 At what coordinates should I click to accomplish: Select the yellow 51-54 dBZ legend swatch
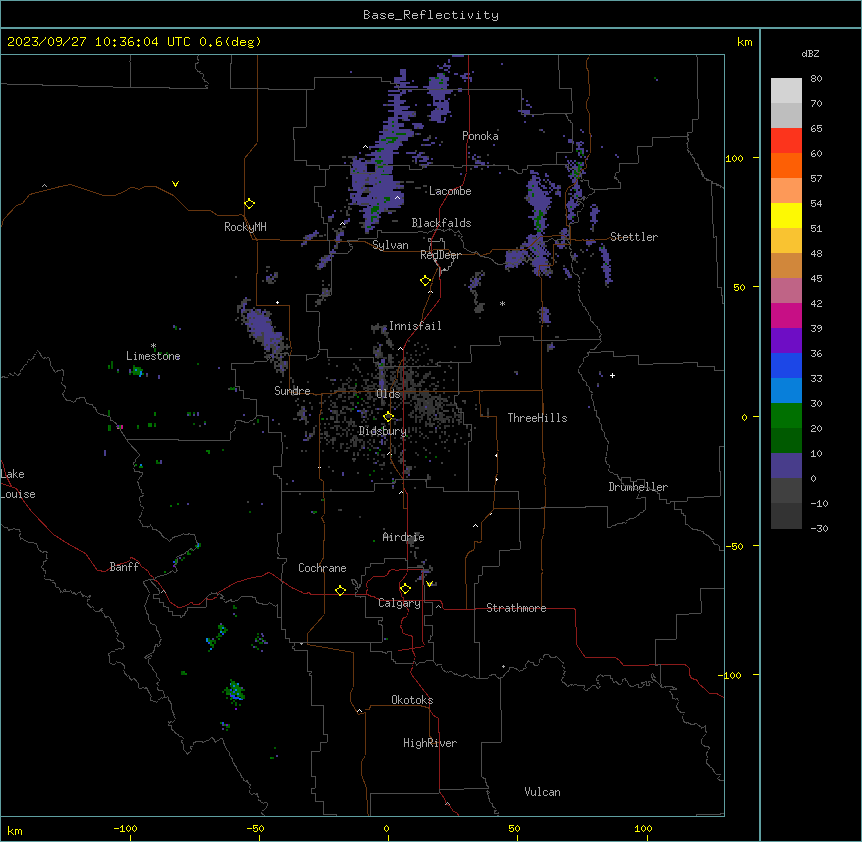[x=786, y=215]
